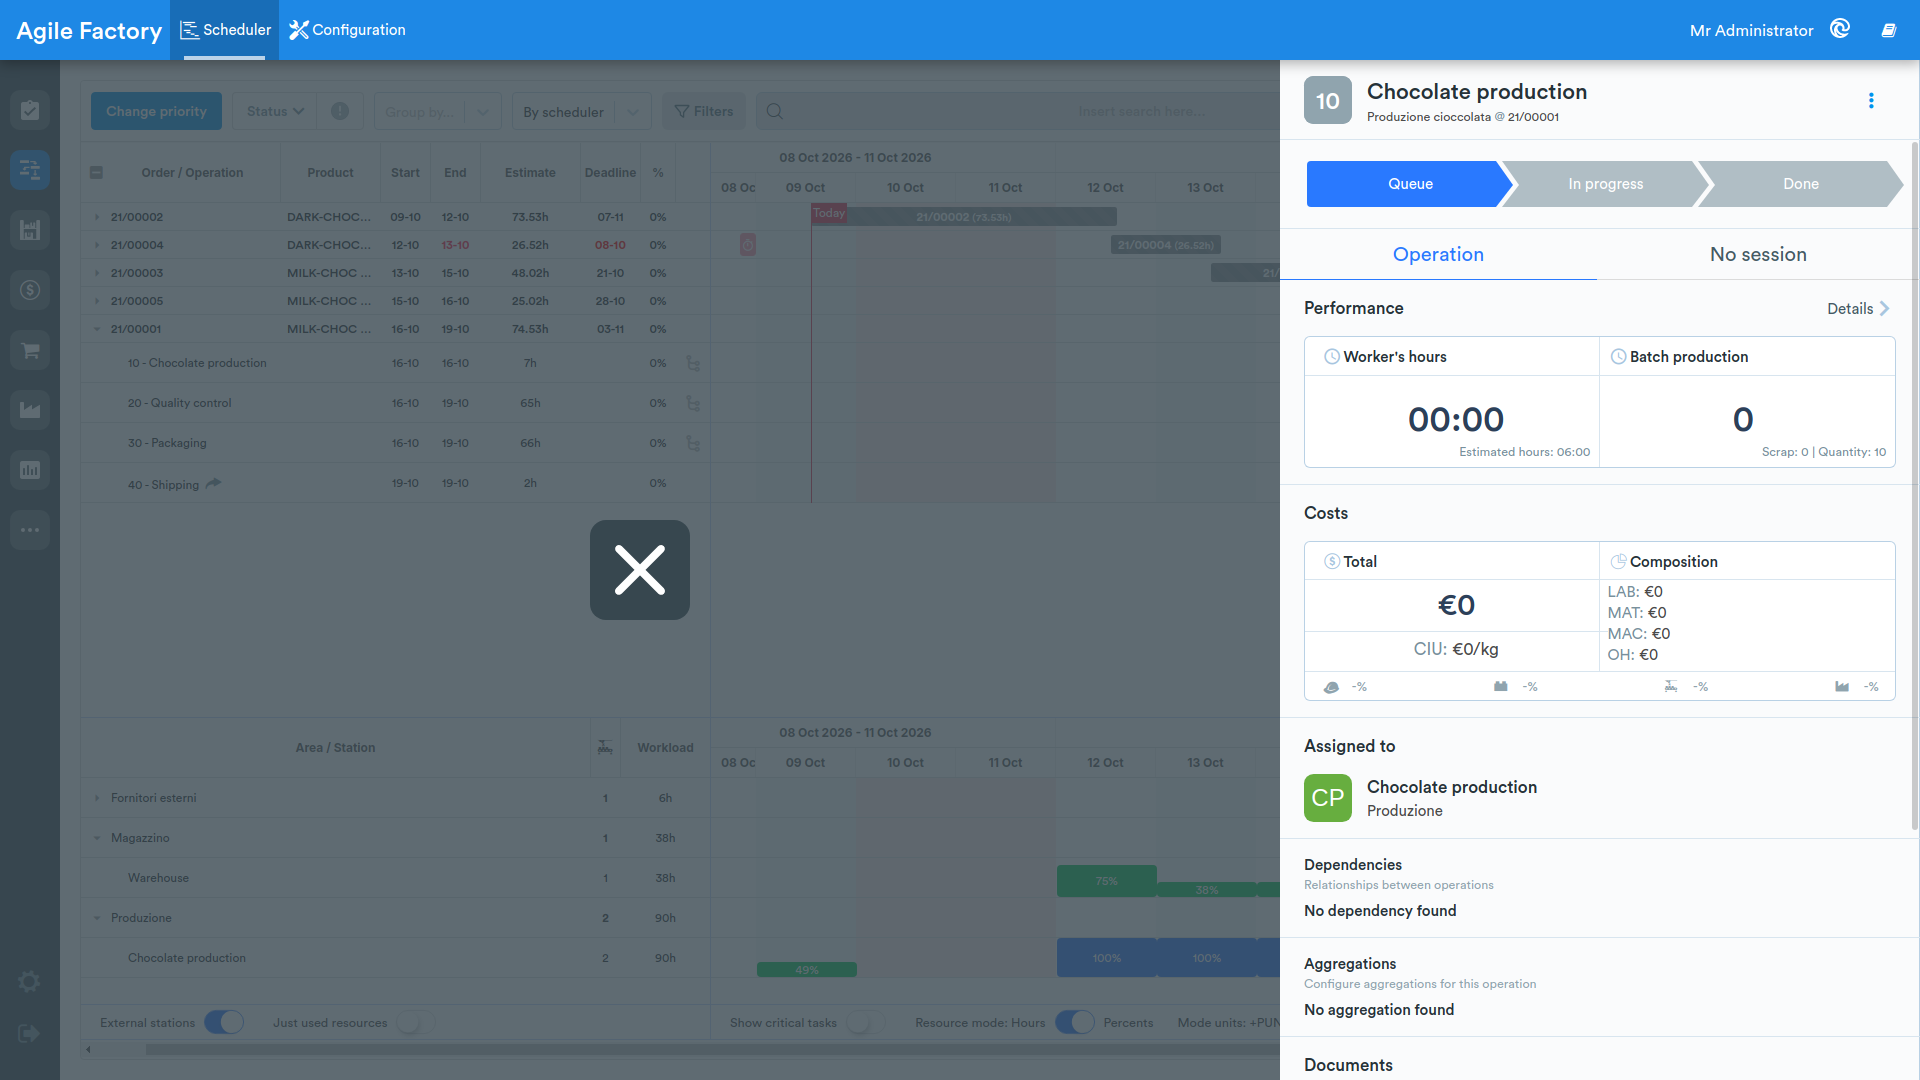The width and height of the screenshot is (1920, 1080).
Task: Expand order 21/00002 row
Action: coord(97,217)
